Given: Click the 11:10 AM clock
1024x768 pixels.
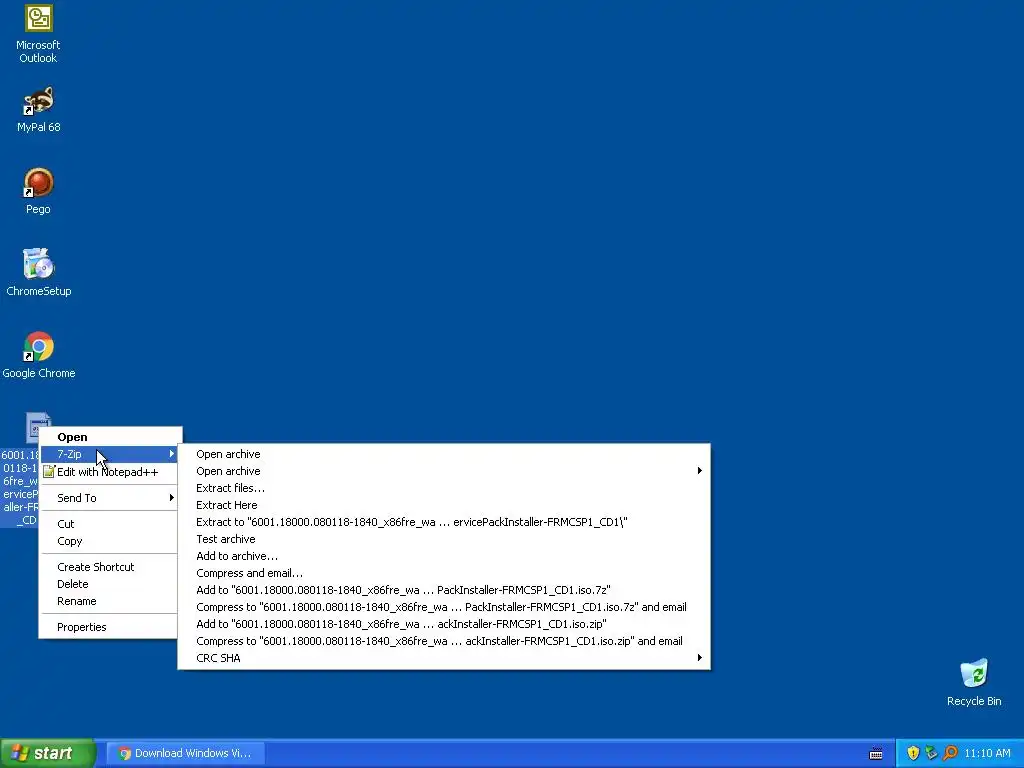Looking at the screenshot, I should [987, 753].
